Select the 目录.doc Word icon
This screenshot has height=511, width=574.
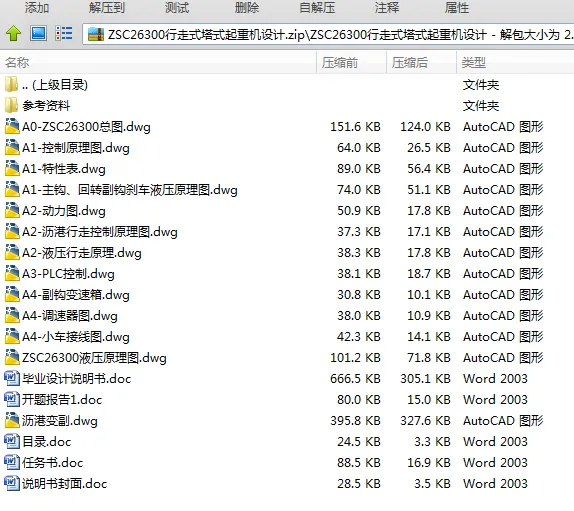point(12,441)
